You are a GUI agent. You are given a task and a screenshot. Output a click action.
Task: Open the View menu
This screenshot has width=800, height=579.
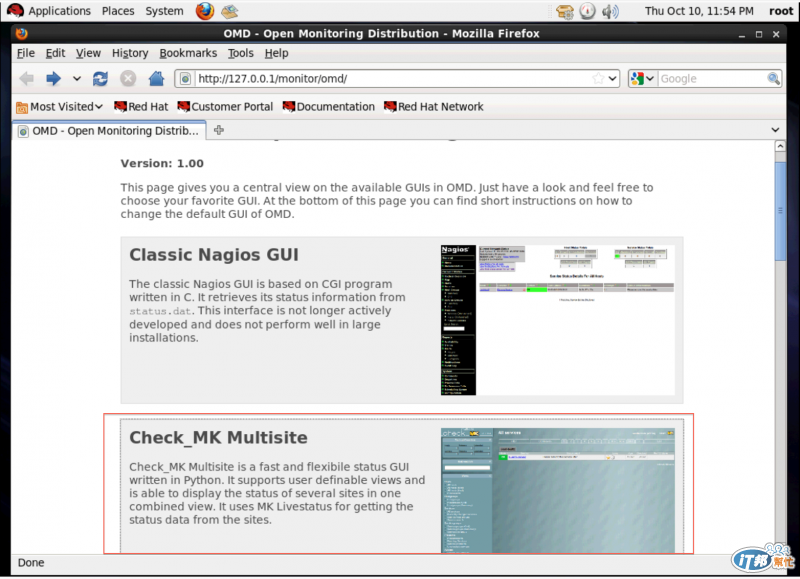coord(88,53)
